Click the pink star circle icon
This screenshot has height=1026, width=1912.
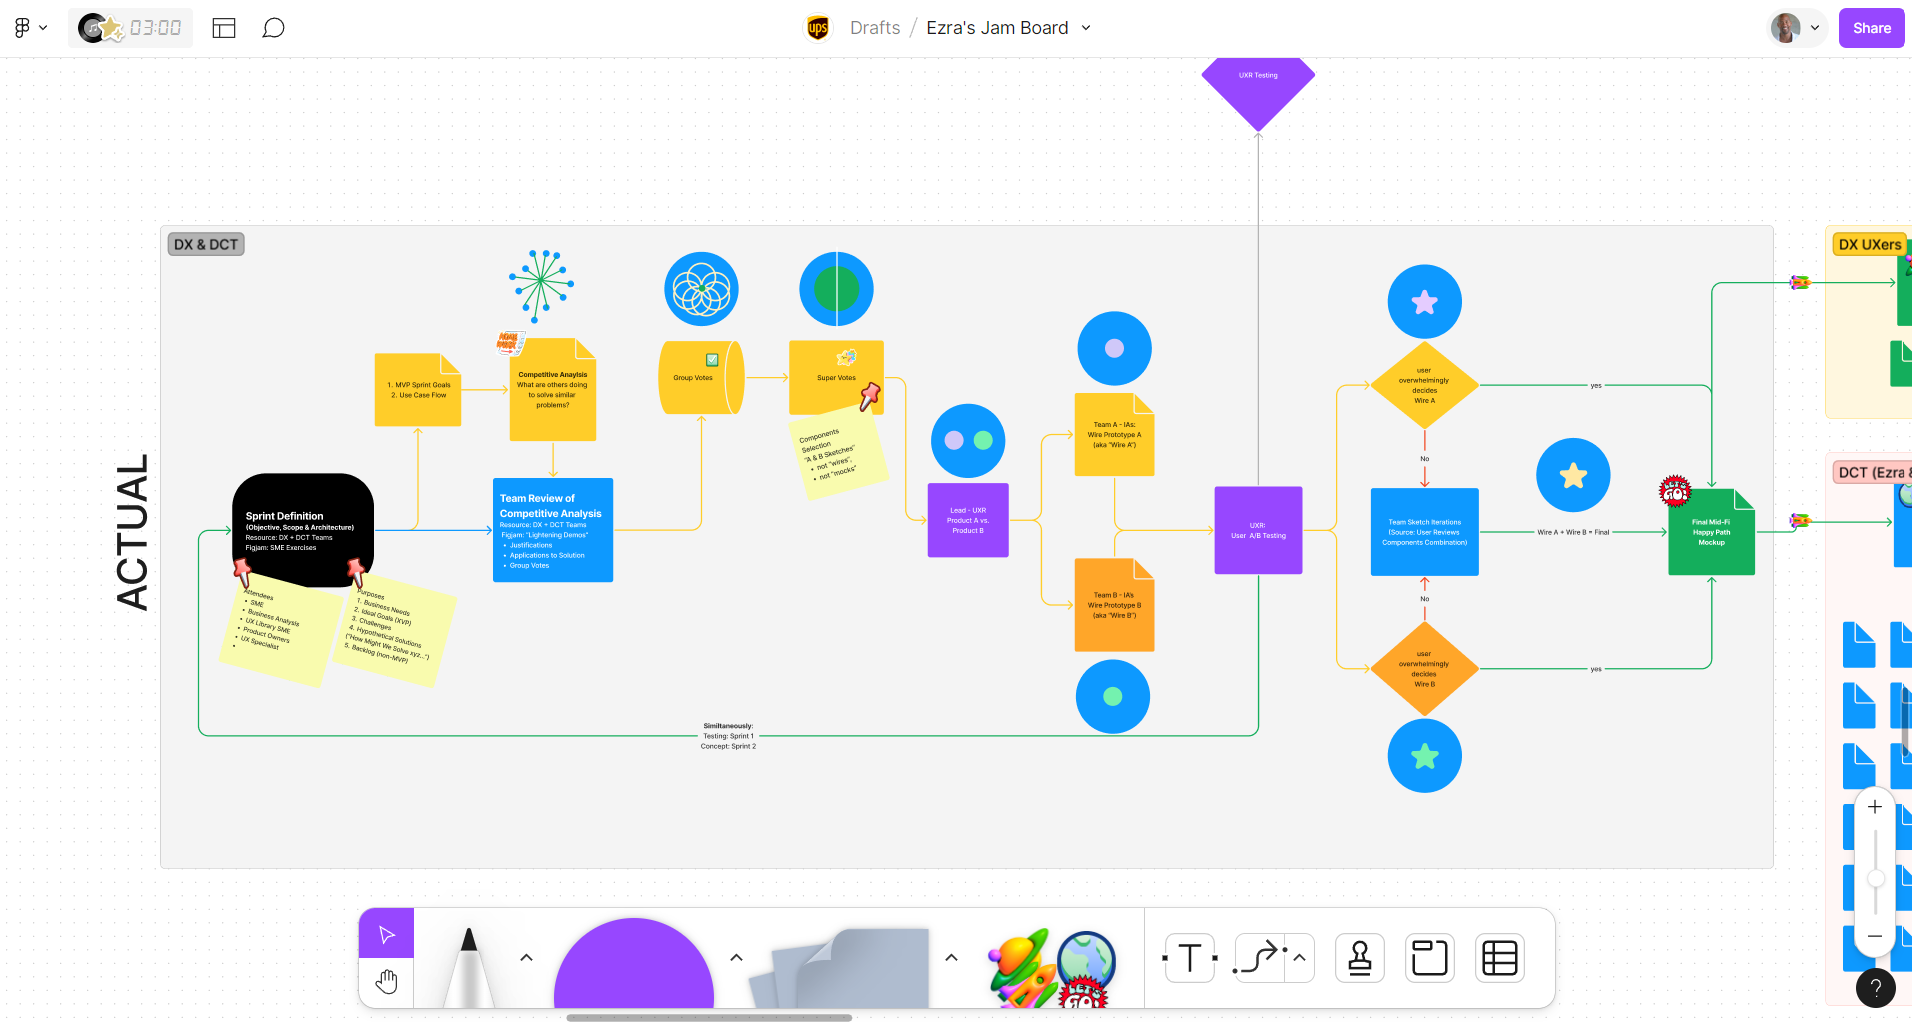click(x=1424, y=302)
